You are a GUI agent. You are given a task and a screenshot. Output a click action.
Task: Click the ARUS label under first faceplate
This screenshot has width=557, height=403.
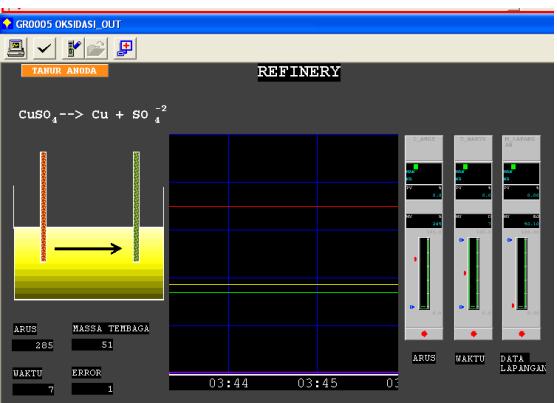(424, 358)
